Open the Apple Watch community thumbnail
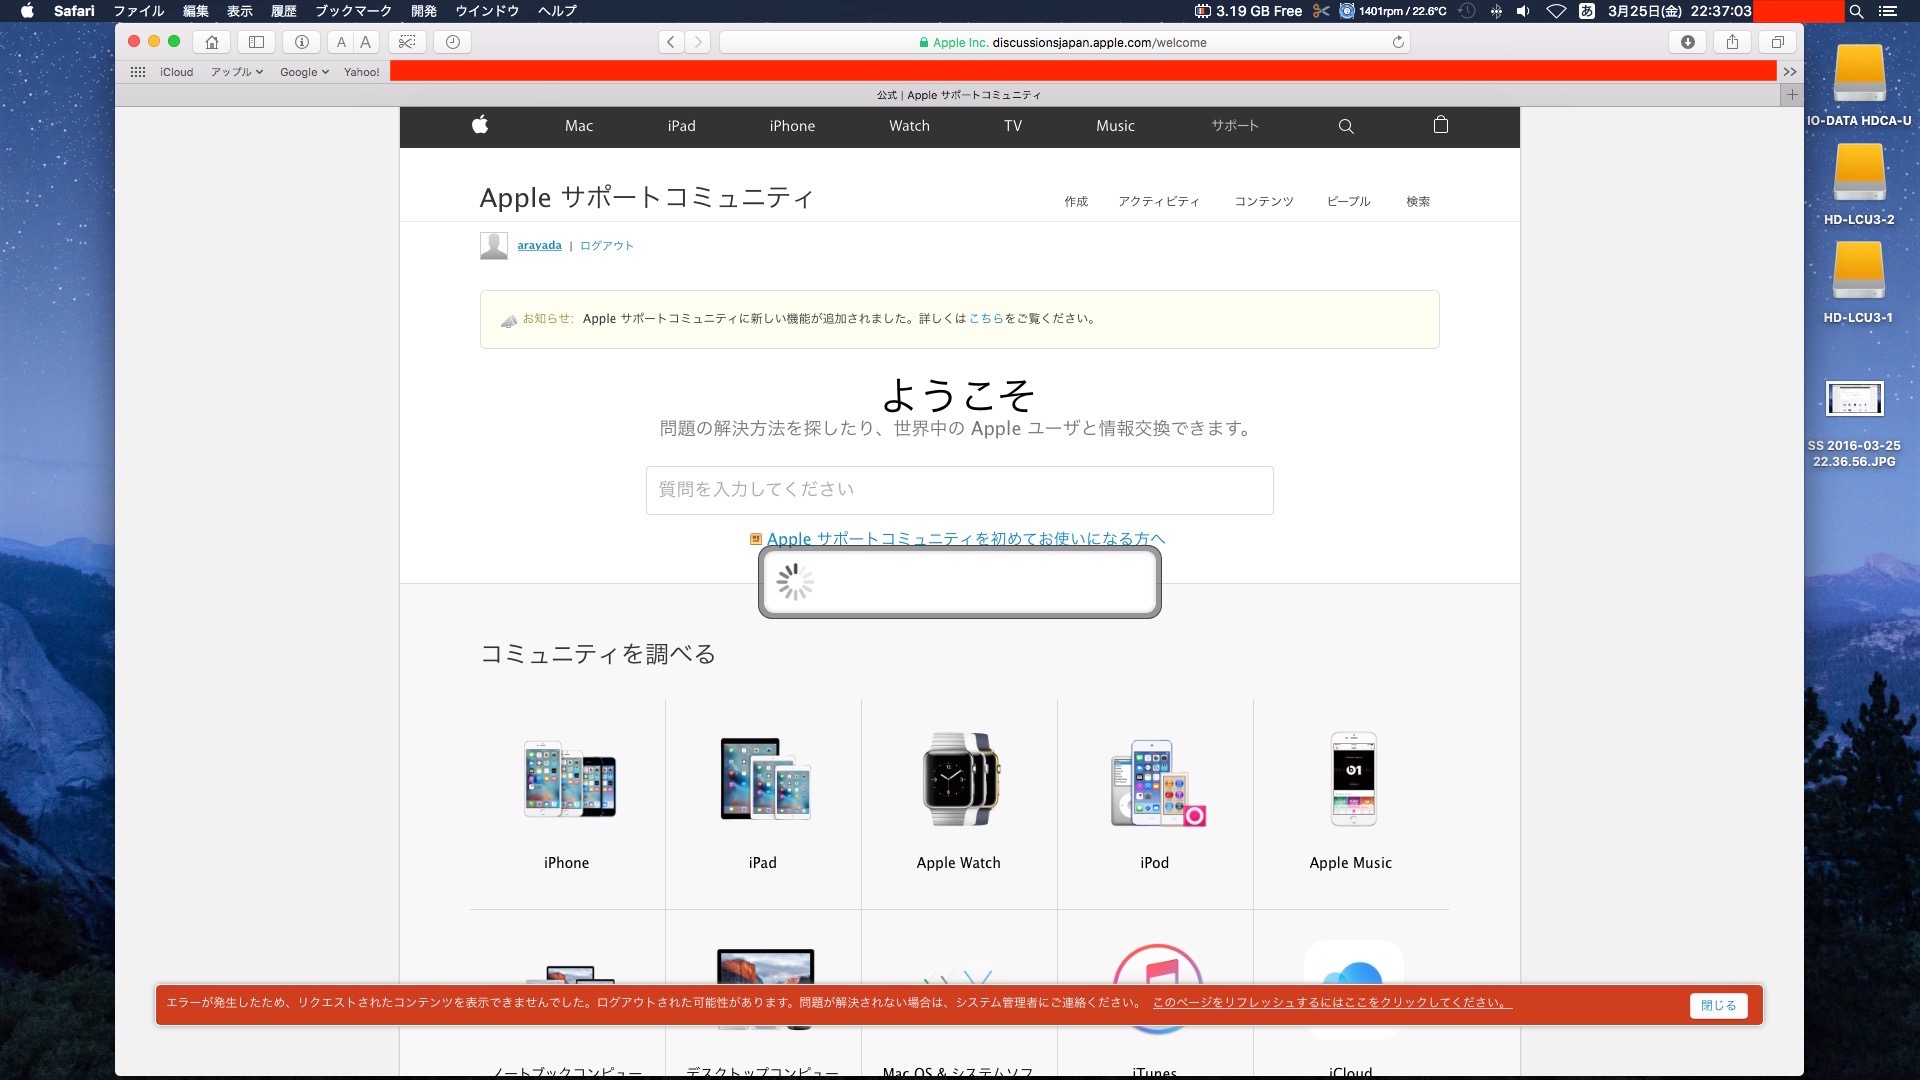1920x1080 pixels. tap(959, 780)
